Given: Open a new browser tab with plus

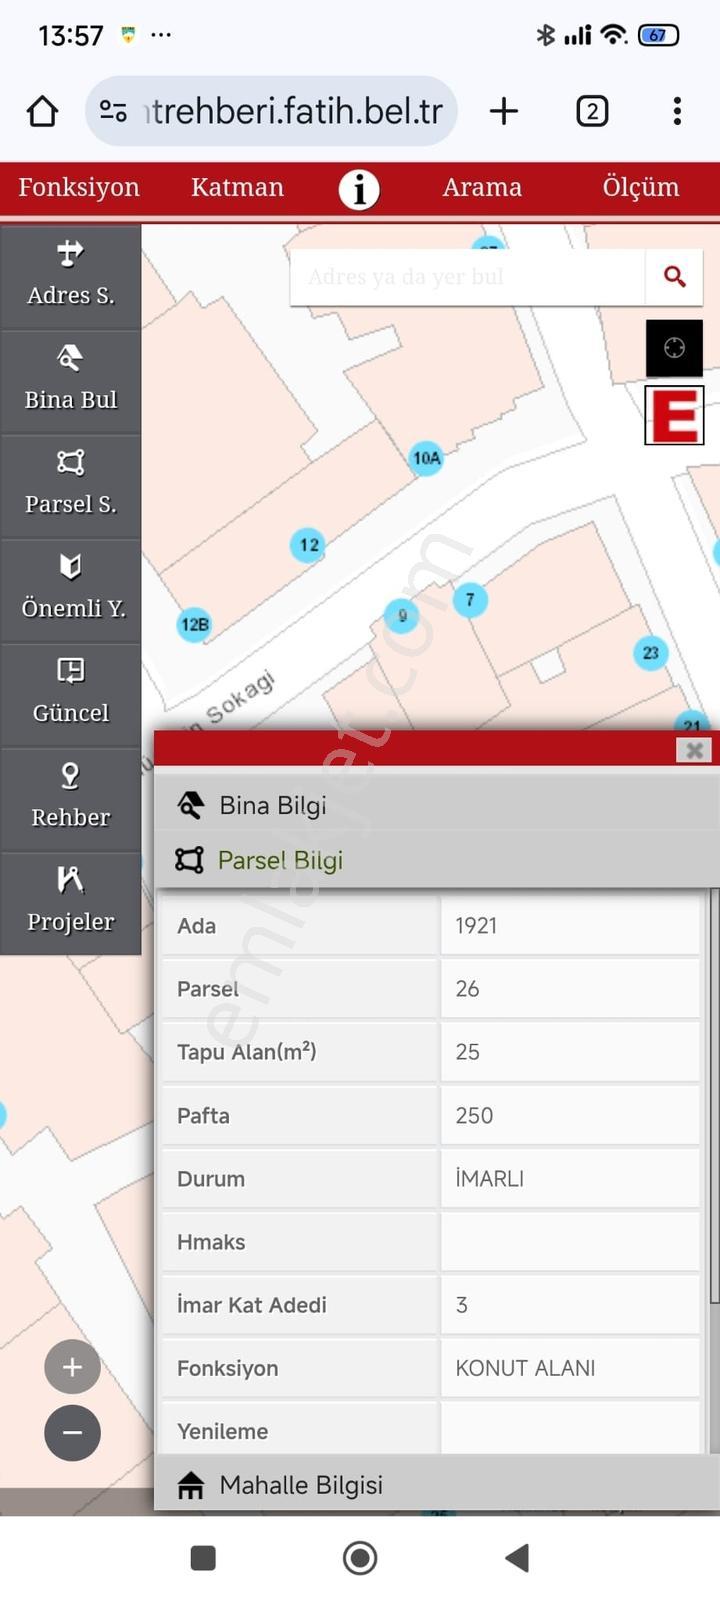Looking at the screenshot, I should pyautogui.click(x=504, y=111).
